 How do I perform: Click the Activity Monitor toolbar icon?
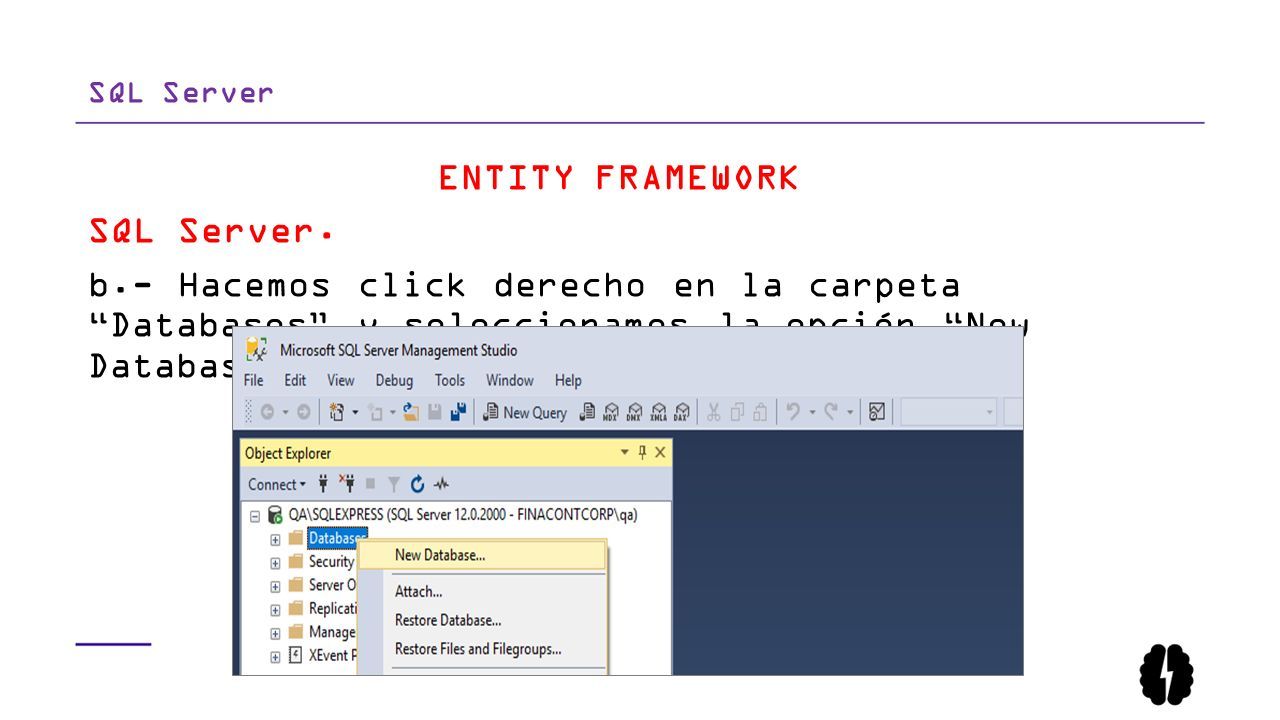click(x=877, y=412)
